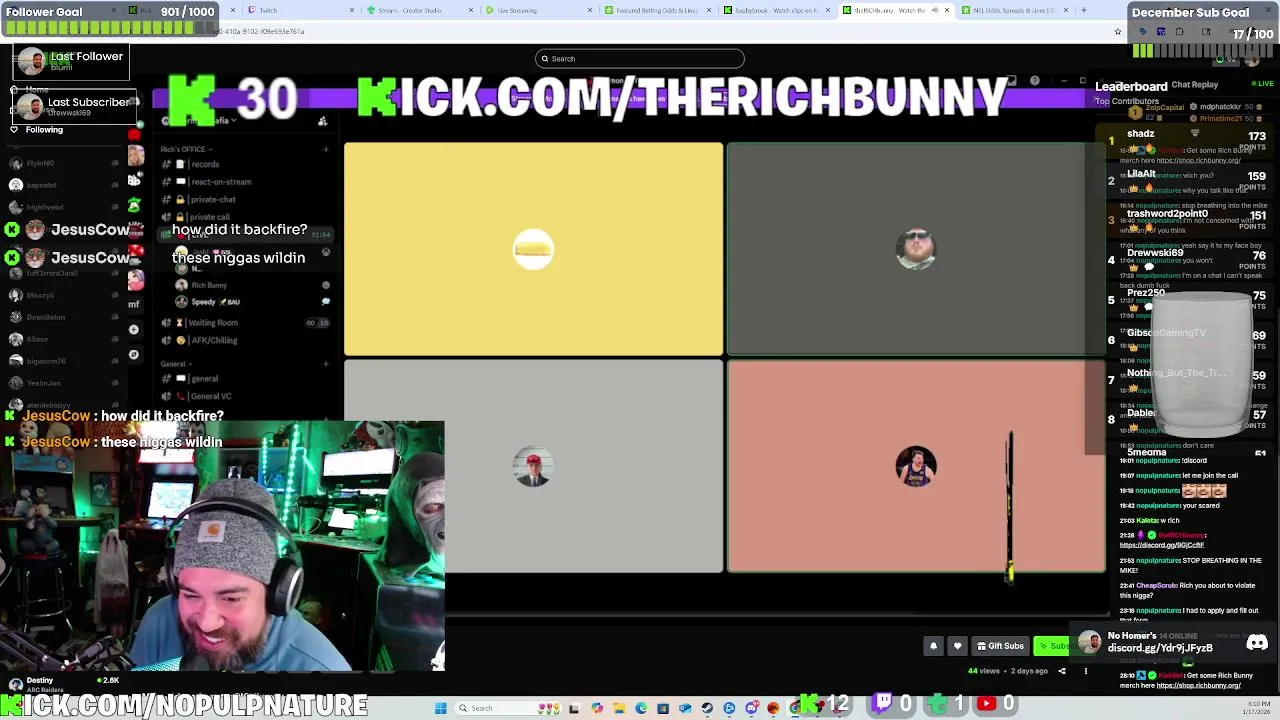This screenshot has width=1280, height=720.
Task: Open Discord discover servers compass icon
Action: (x=134, y=355)
